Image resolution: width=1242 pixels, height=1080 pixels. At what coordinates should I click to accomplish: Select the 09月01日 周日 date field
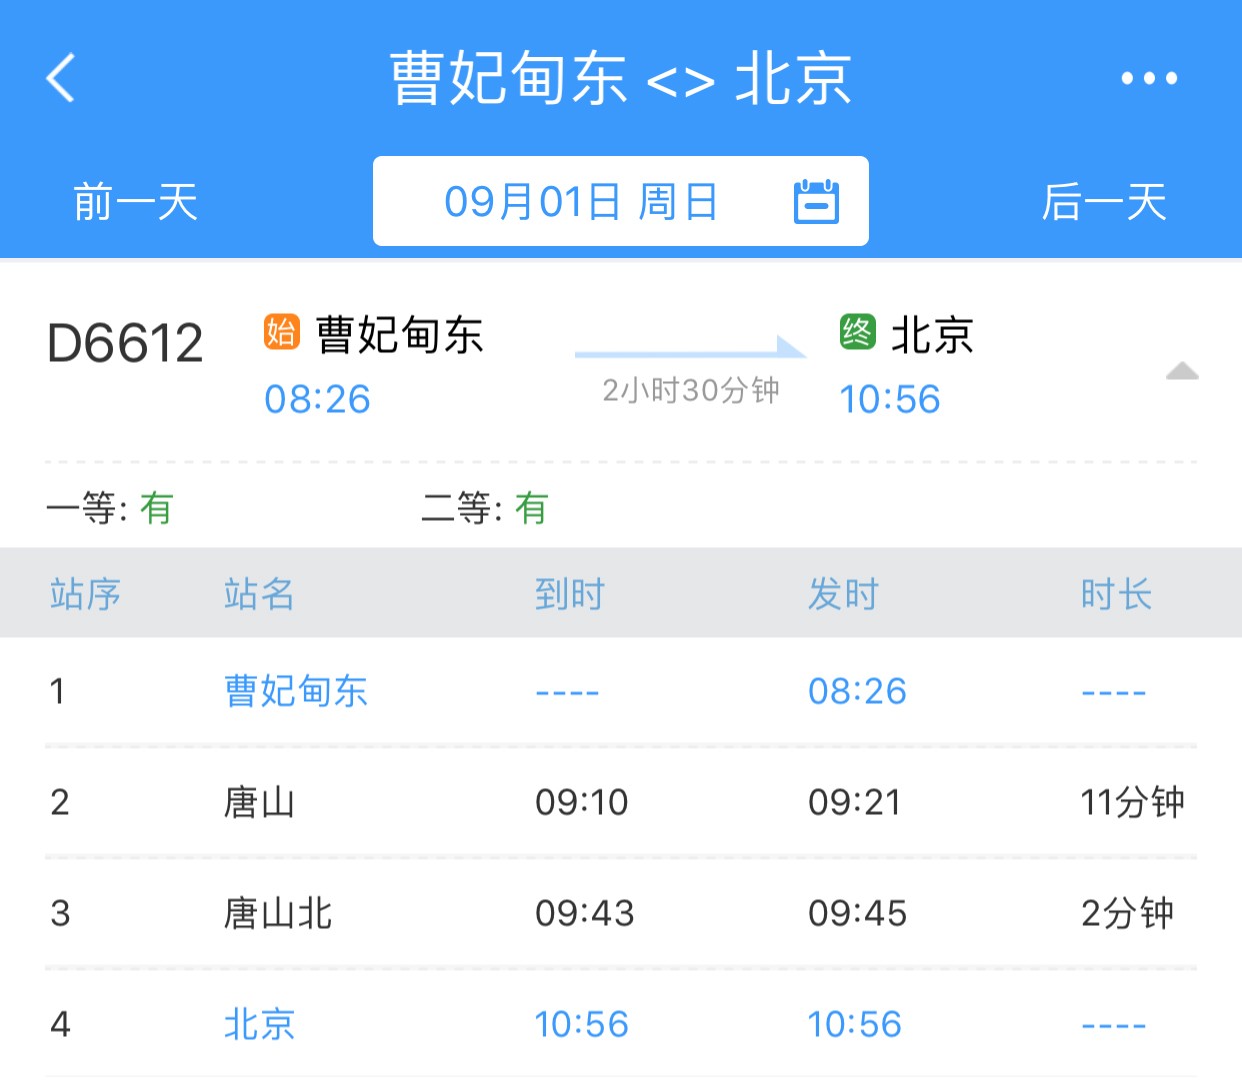pos(581,202)
